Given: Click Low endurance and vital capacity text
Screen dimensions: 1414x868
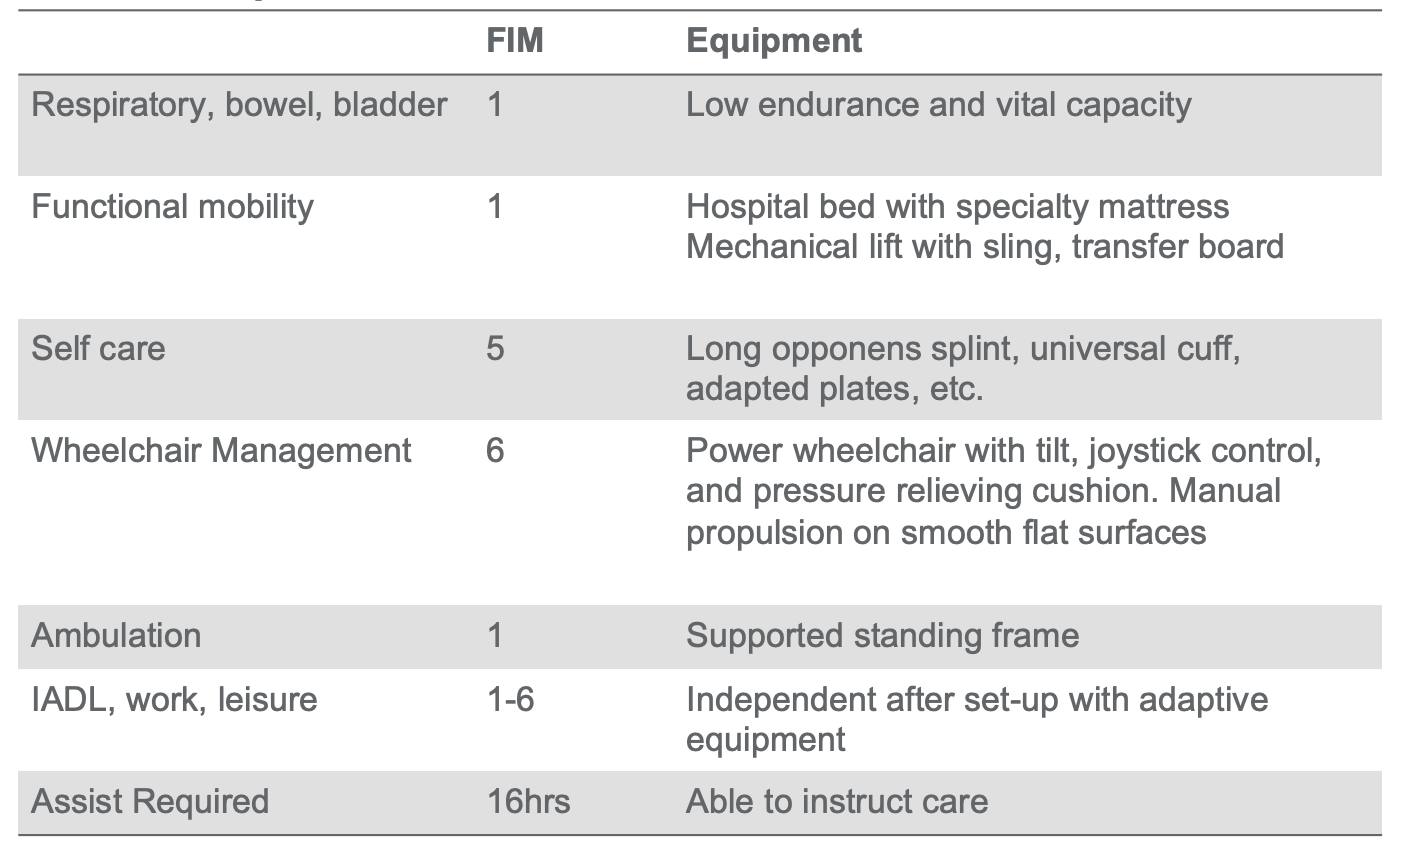Looking at the screenshot, I should 939,105.
